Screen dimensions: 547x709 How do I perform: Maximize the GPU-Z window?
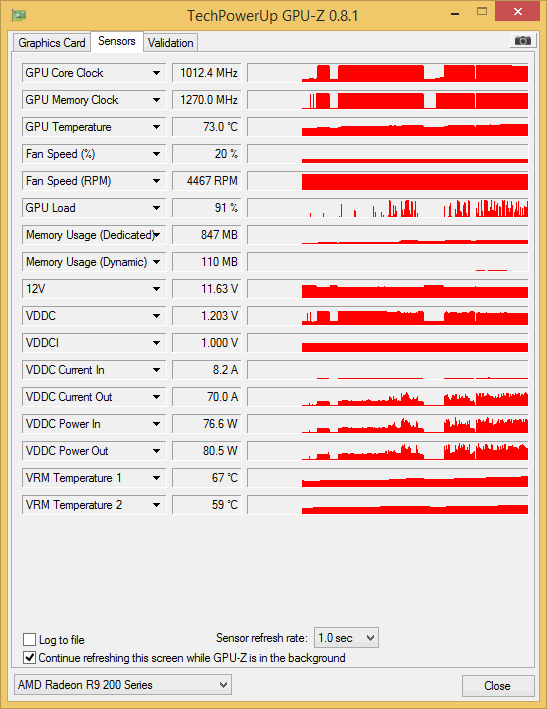482,12
